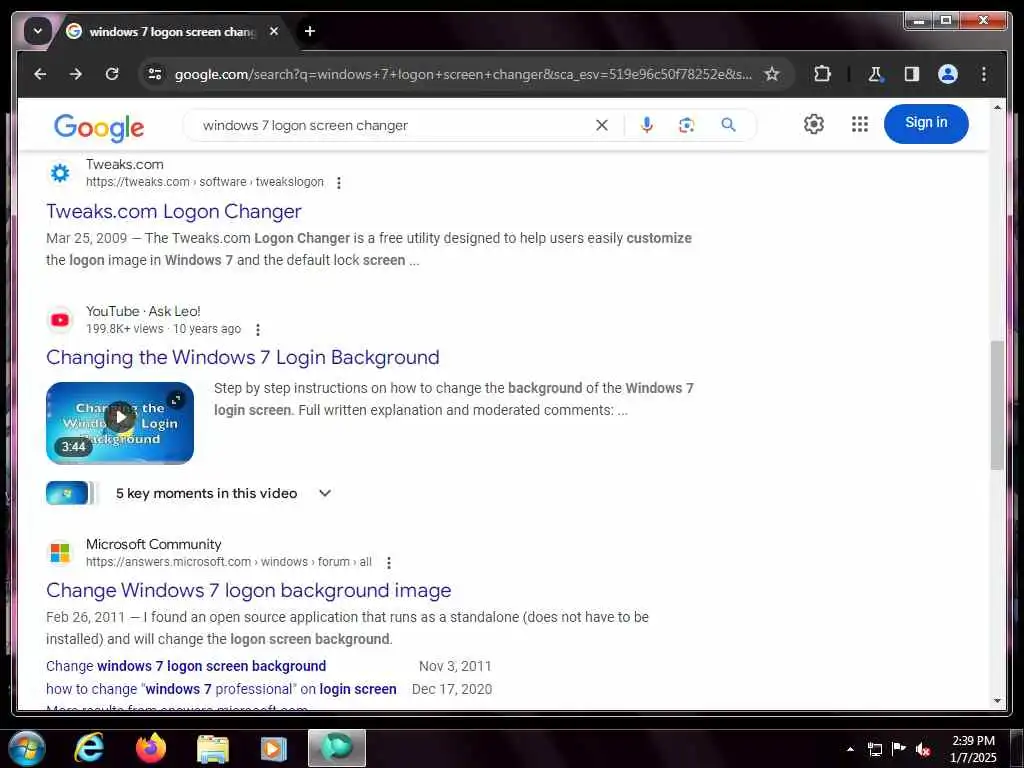
Task: Open Google quick settings gear
Action: click(814, 124)
